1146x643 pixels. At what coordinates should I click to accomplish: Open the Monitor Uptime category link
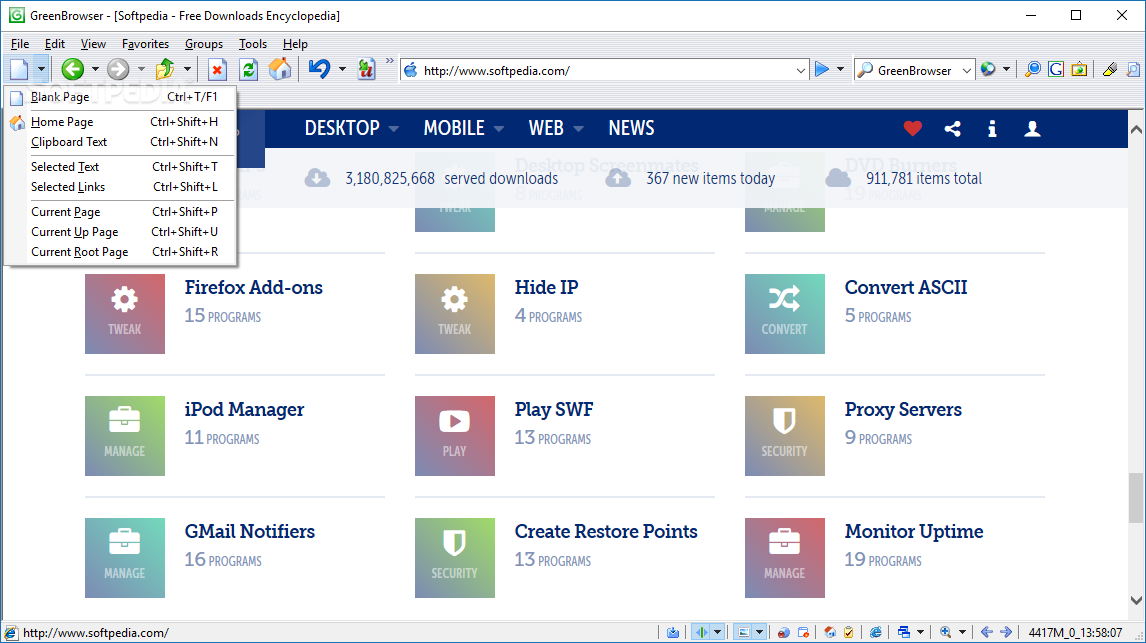pyautogui.click(x=914, y=531)
